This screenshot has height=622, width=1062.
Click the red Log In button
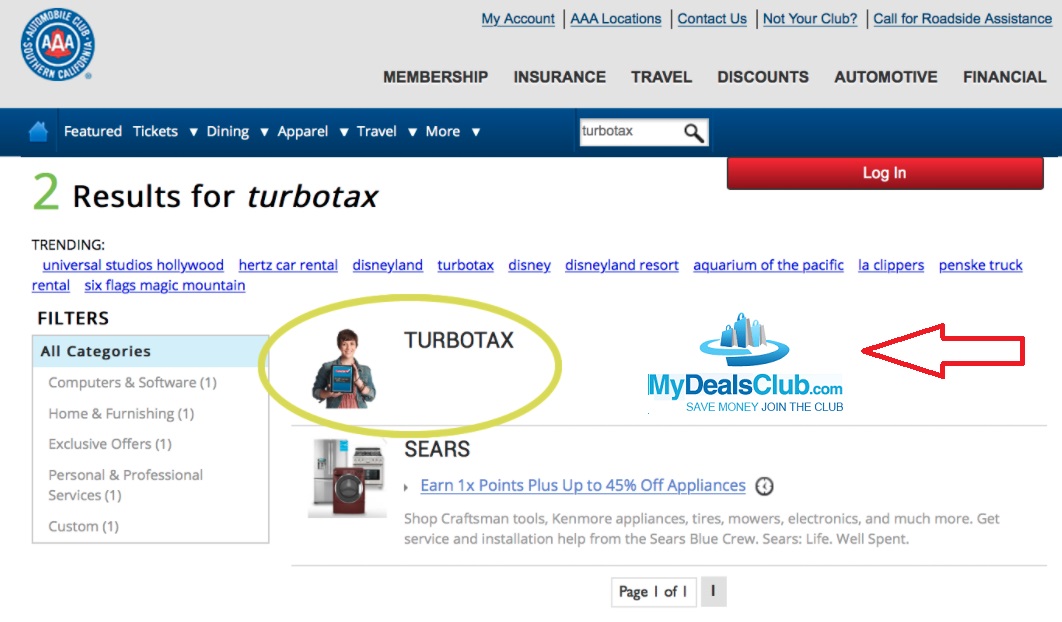pyautogui.click(x=885, y=173)
